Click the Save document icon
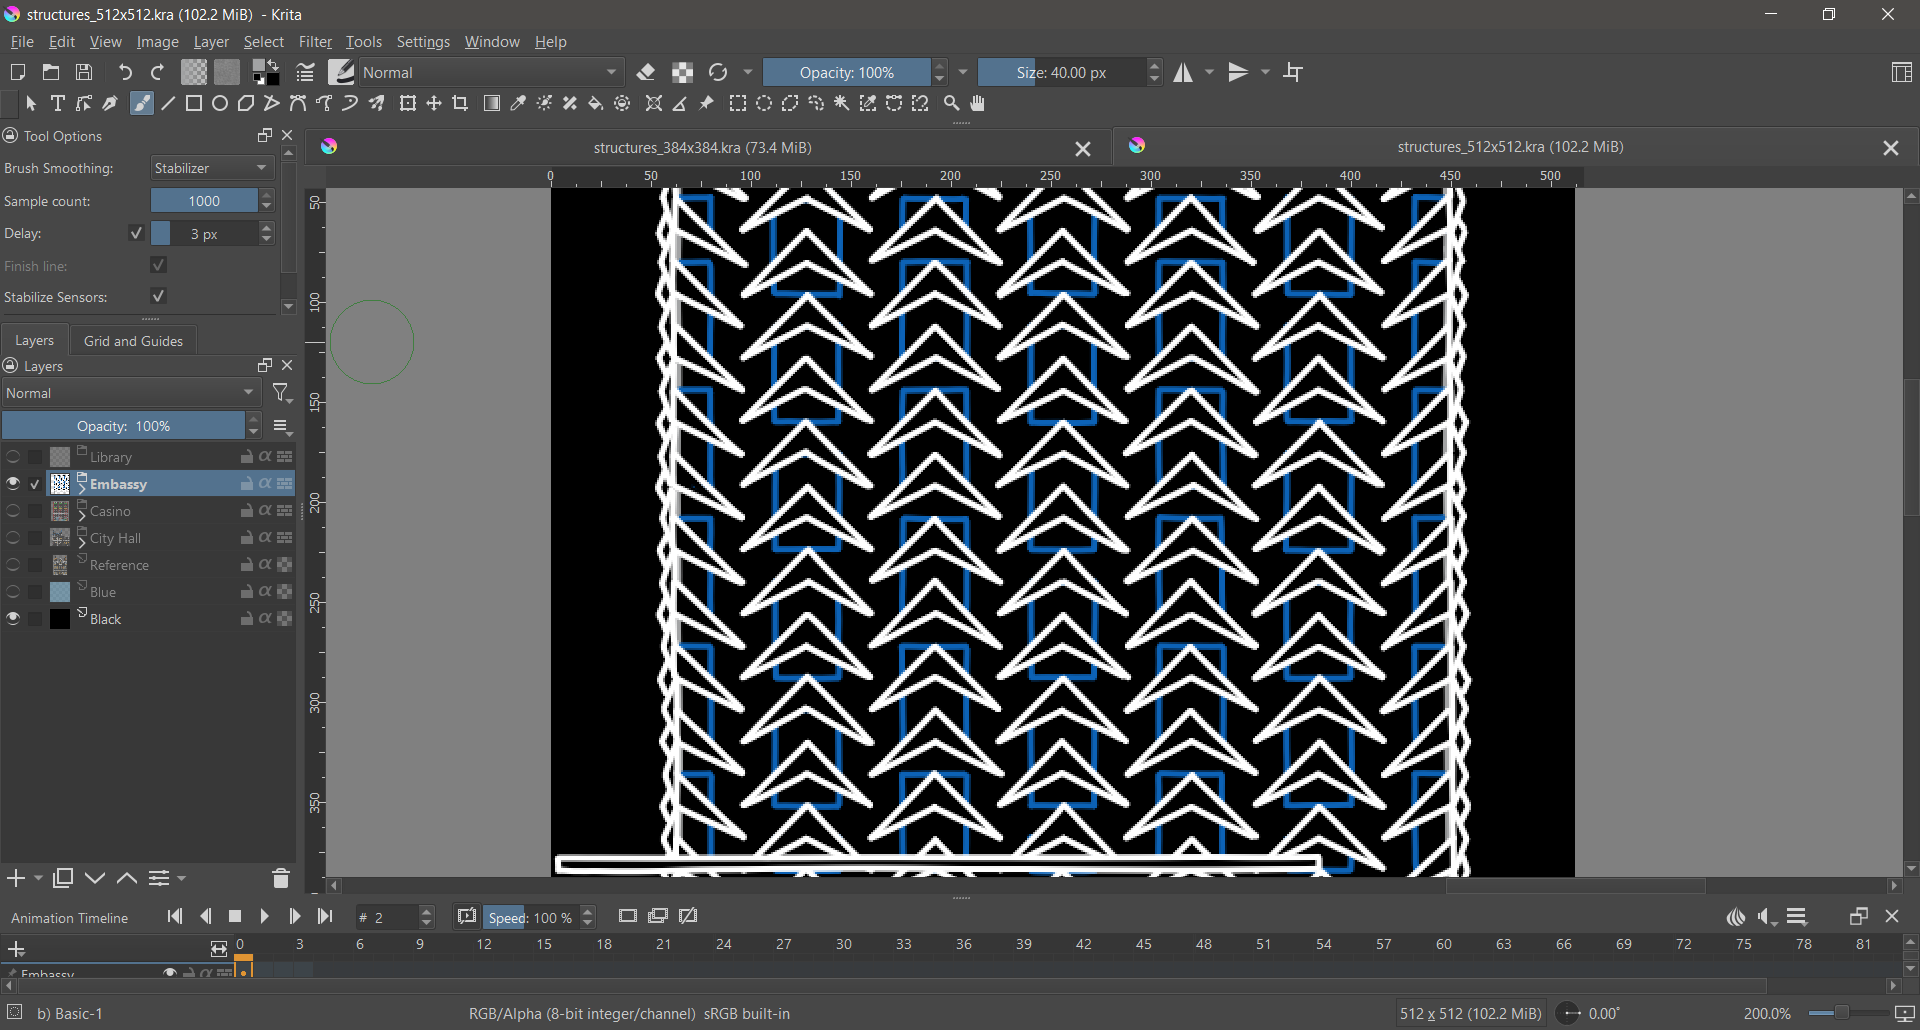This screenshot has height=1030, width=1920. pyautogui.click(x=85, y=73)
